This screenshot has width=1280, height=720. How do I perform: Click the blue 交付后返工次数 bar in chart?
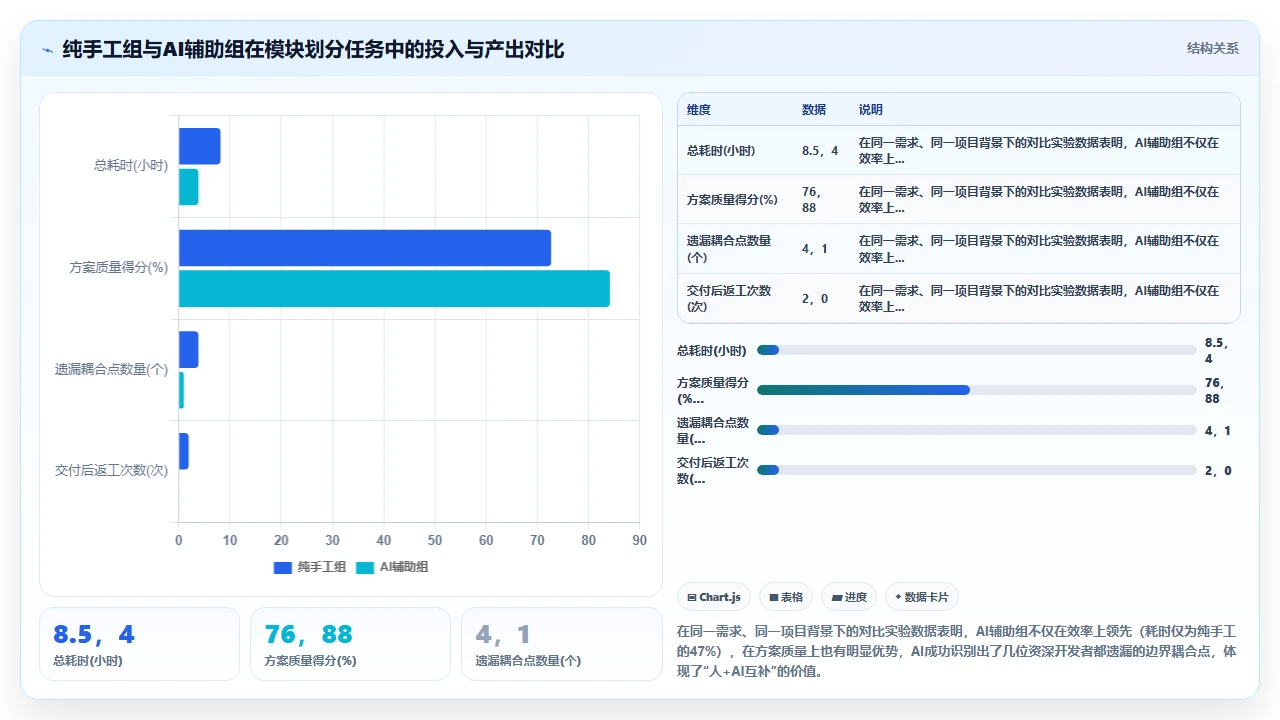click(183, 451)
